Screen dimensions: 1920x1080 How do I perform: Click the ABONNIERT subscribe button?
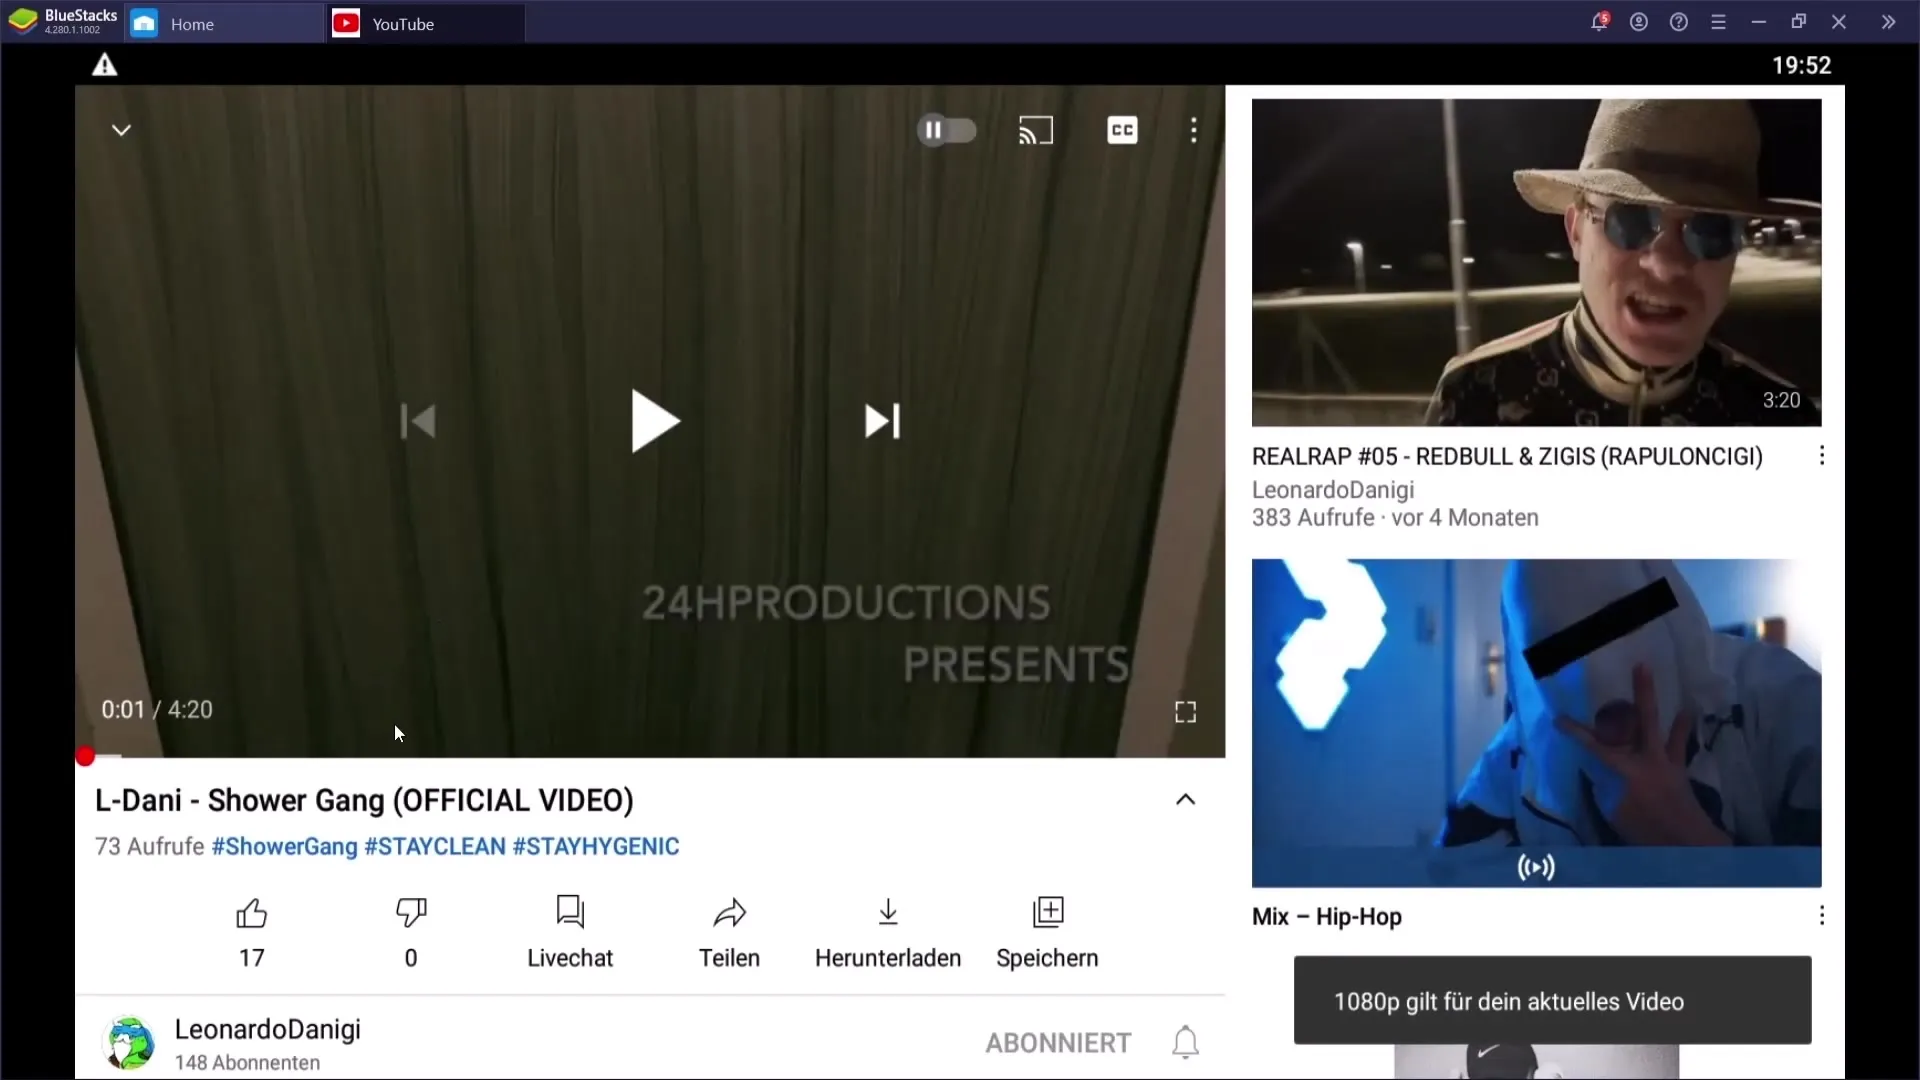1058,1043
